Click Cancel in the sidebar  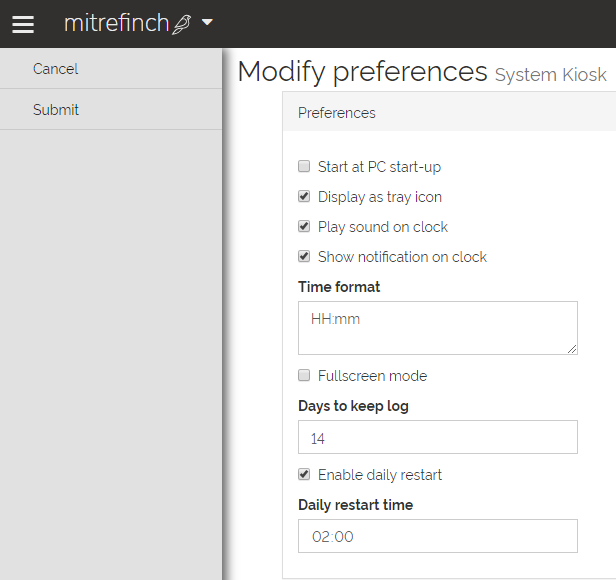click(56, 69)
